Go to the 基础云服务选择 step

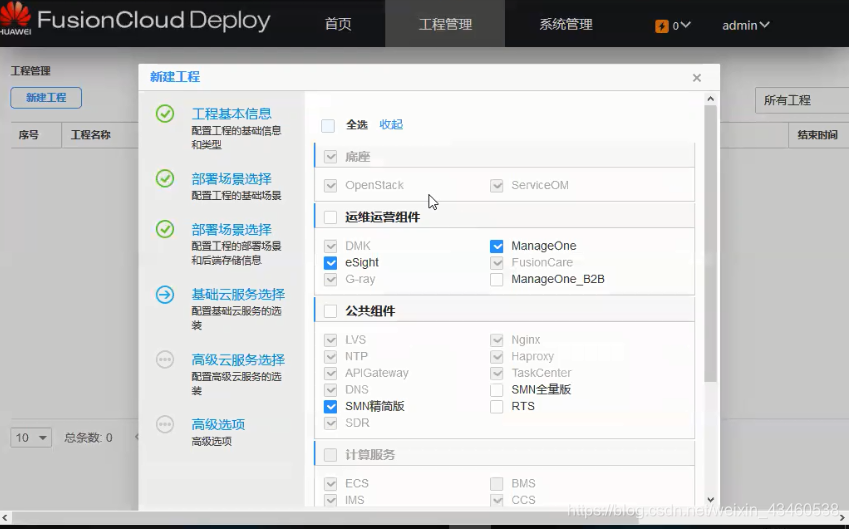pos(238,295)
